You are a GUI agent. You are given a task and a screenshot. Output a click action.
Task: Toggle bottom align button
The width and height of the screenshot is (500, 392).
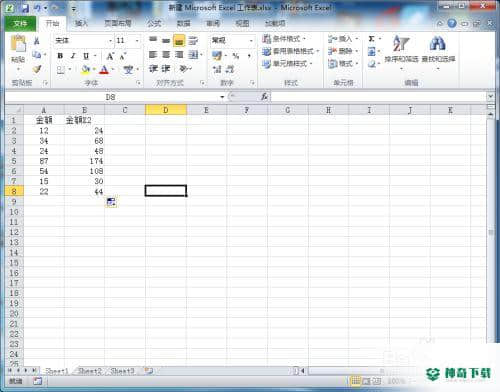click(179, 41)
